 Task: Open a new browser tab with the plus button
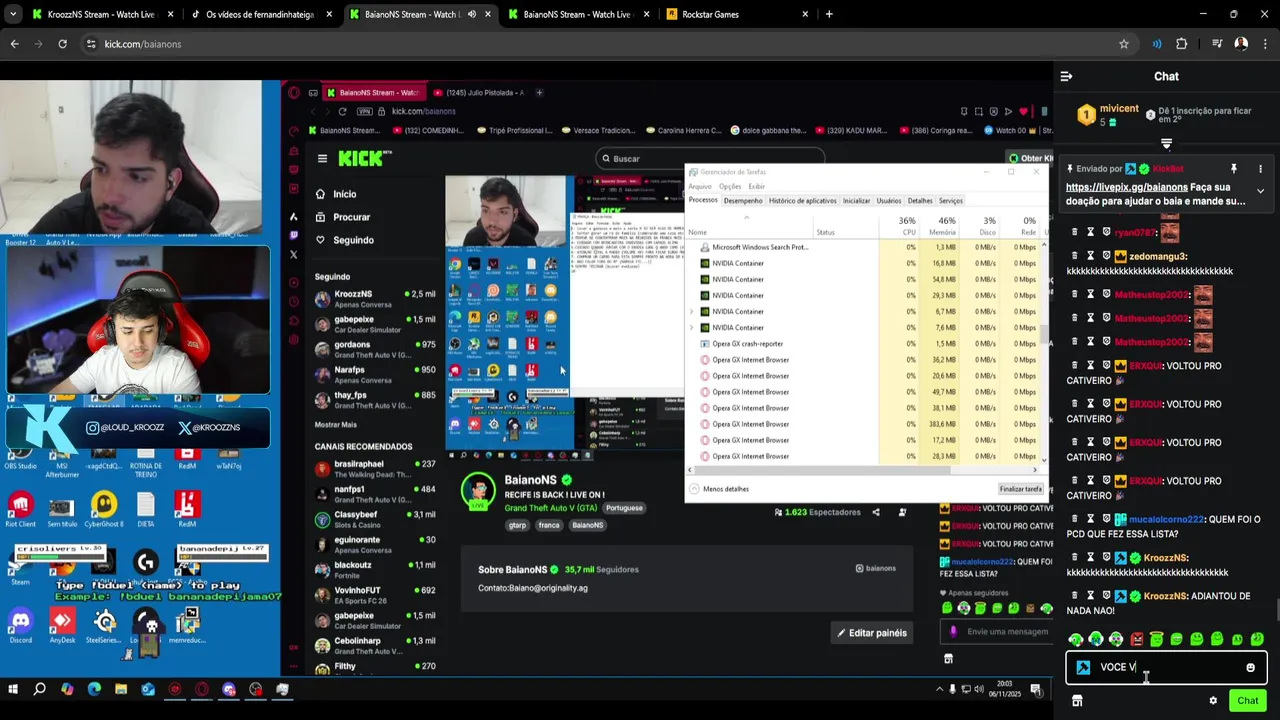(x=829, y=14)
